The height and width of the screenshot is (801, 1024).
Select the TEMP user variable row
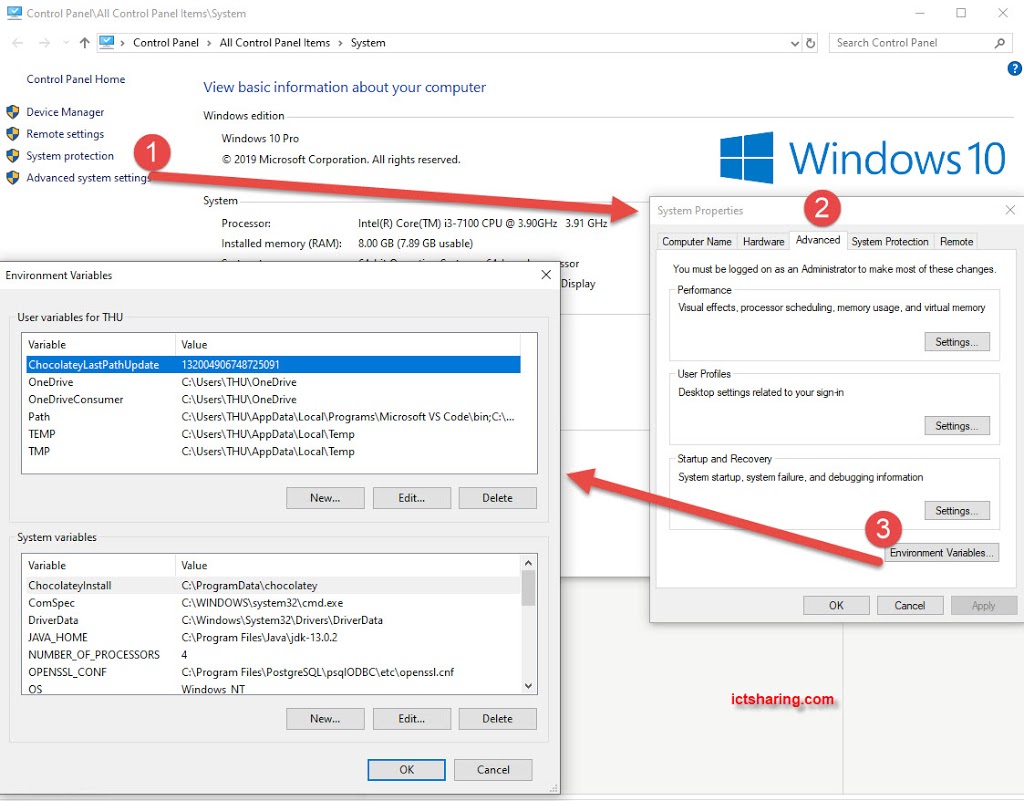coord(273,434)
